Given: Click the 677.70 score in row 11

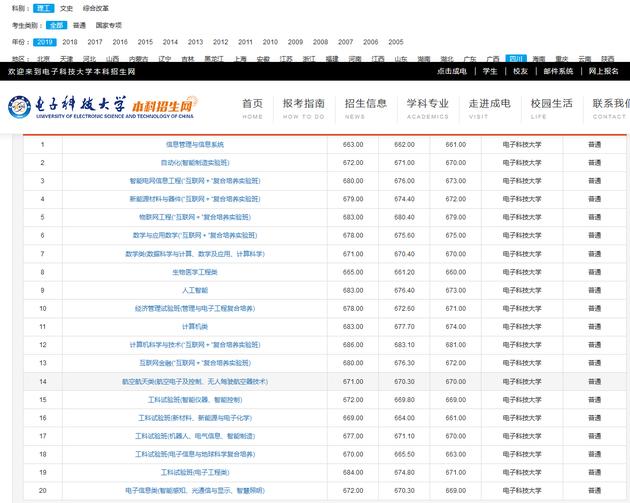Looking at the screenshot, I should (x=404, y=327).
